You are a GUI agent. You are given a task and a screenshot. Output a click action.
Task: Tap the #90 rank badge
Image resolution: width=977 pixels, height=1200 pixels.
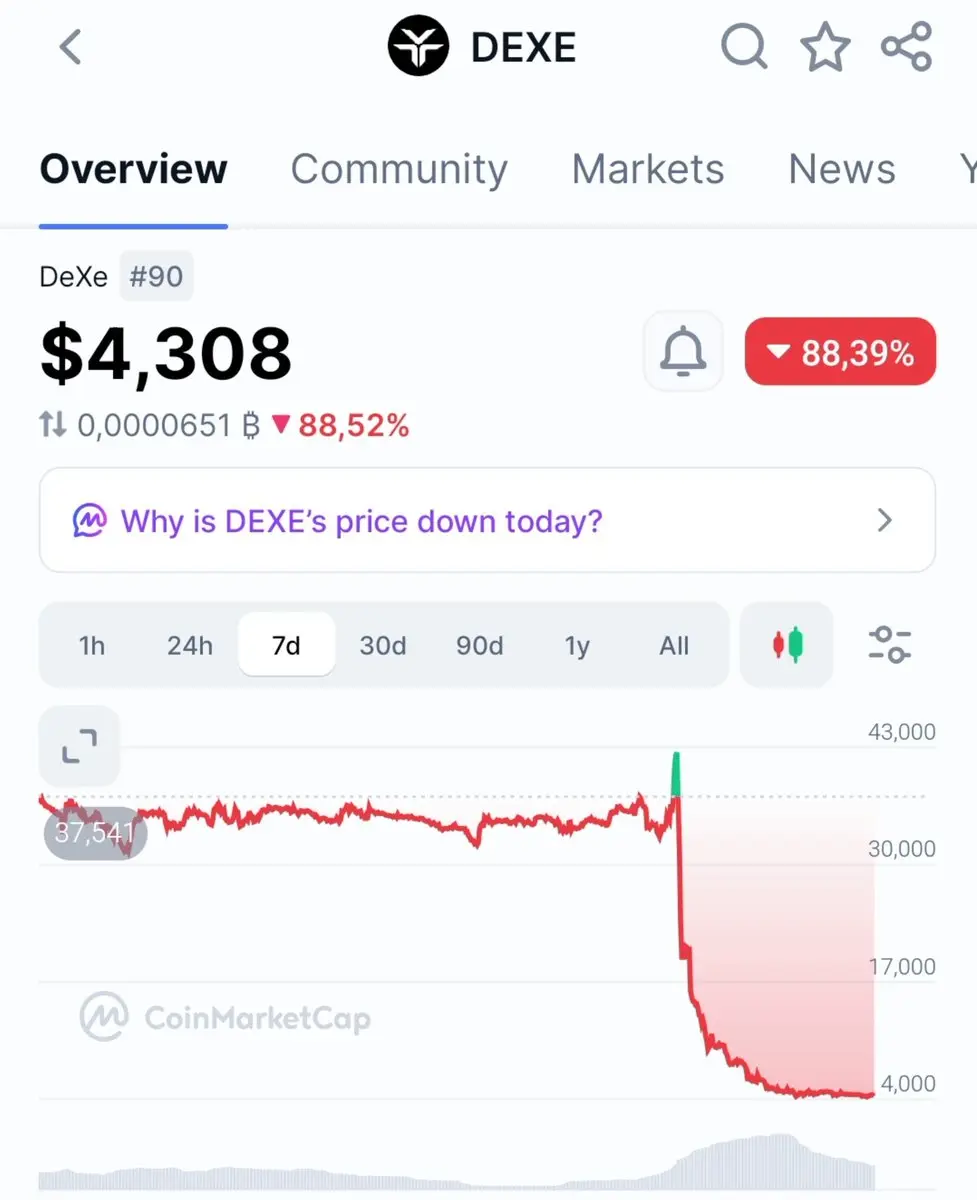157,276
